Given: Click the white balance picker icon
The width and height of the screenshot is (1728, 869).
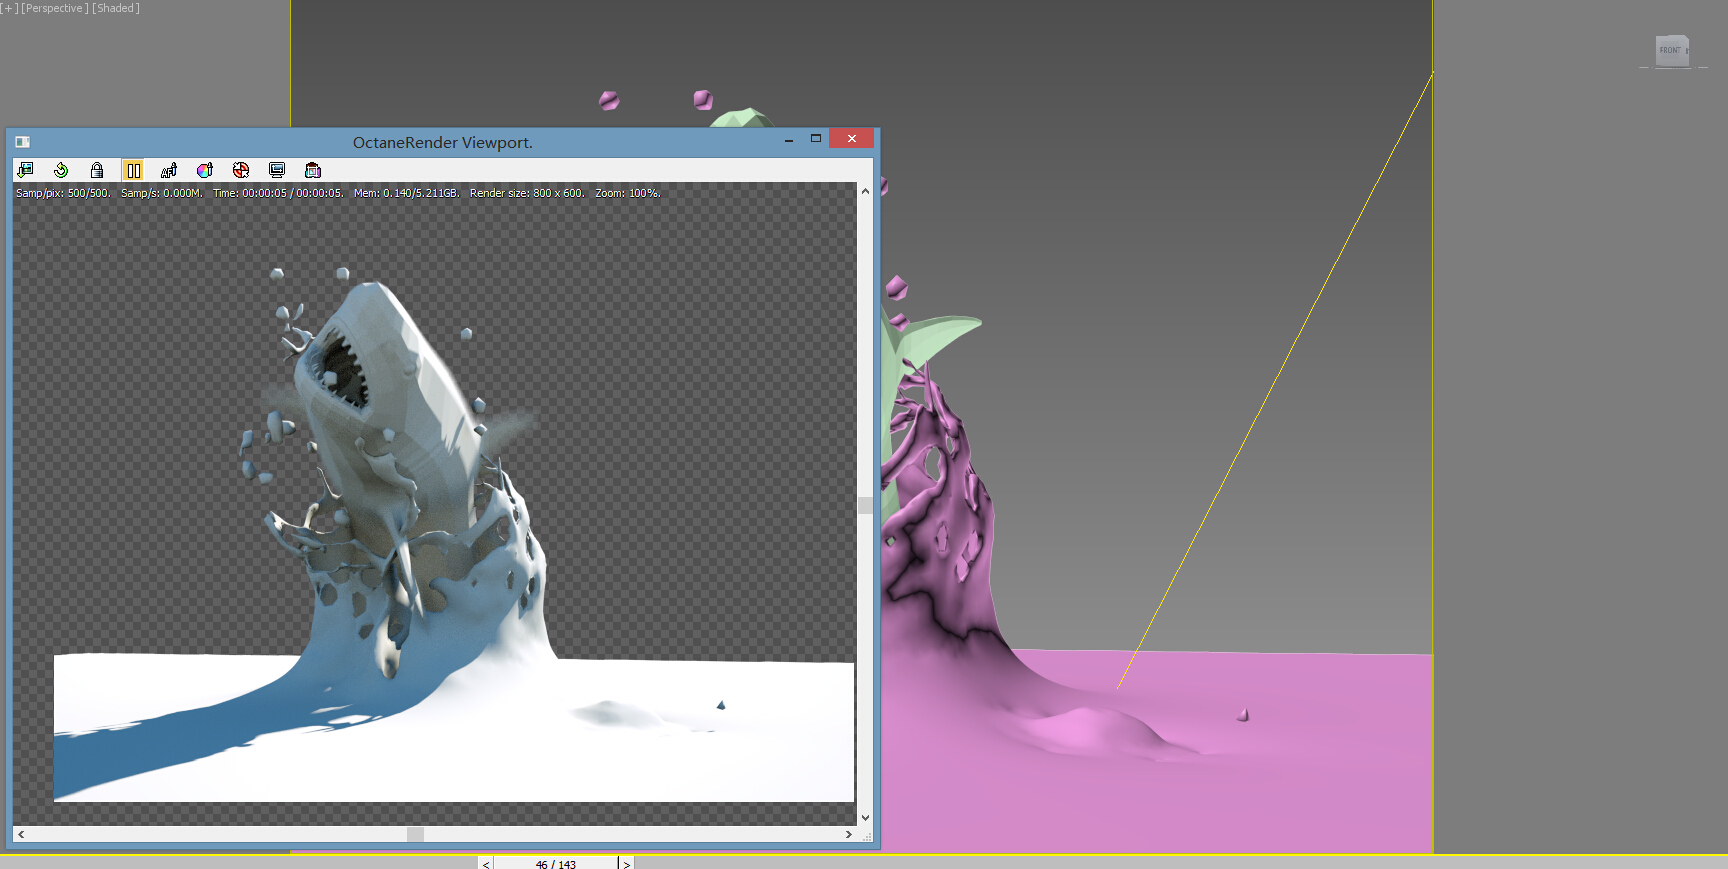Looking at the screenshot, I should tap(241, 170).
